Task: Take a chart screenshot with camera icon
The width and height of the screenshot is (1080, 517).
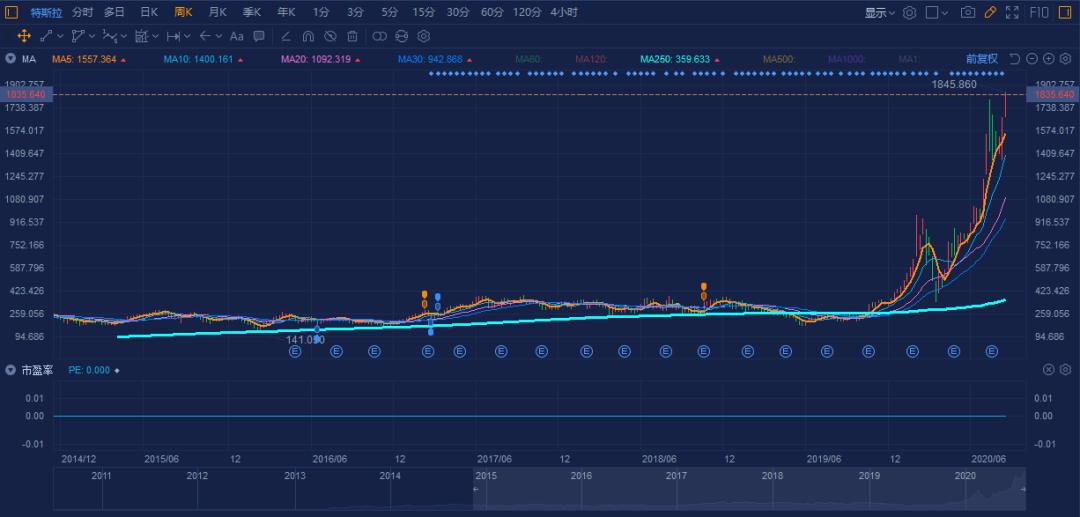Action: click(x=967, y=13)
